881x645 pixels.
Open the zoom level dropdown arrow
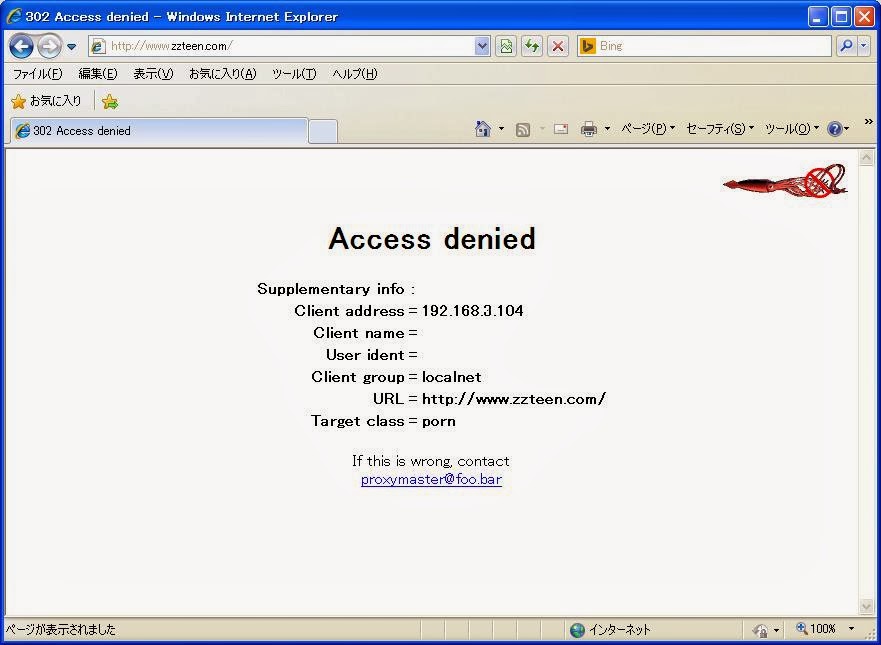(851, 629)
